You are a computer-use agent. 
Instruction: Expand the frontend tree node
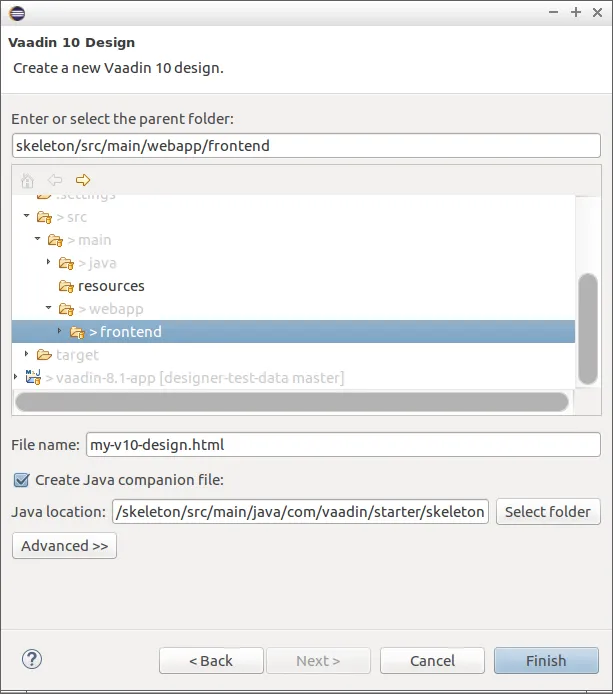[60, 331]
